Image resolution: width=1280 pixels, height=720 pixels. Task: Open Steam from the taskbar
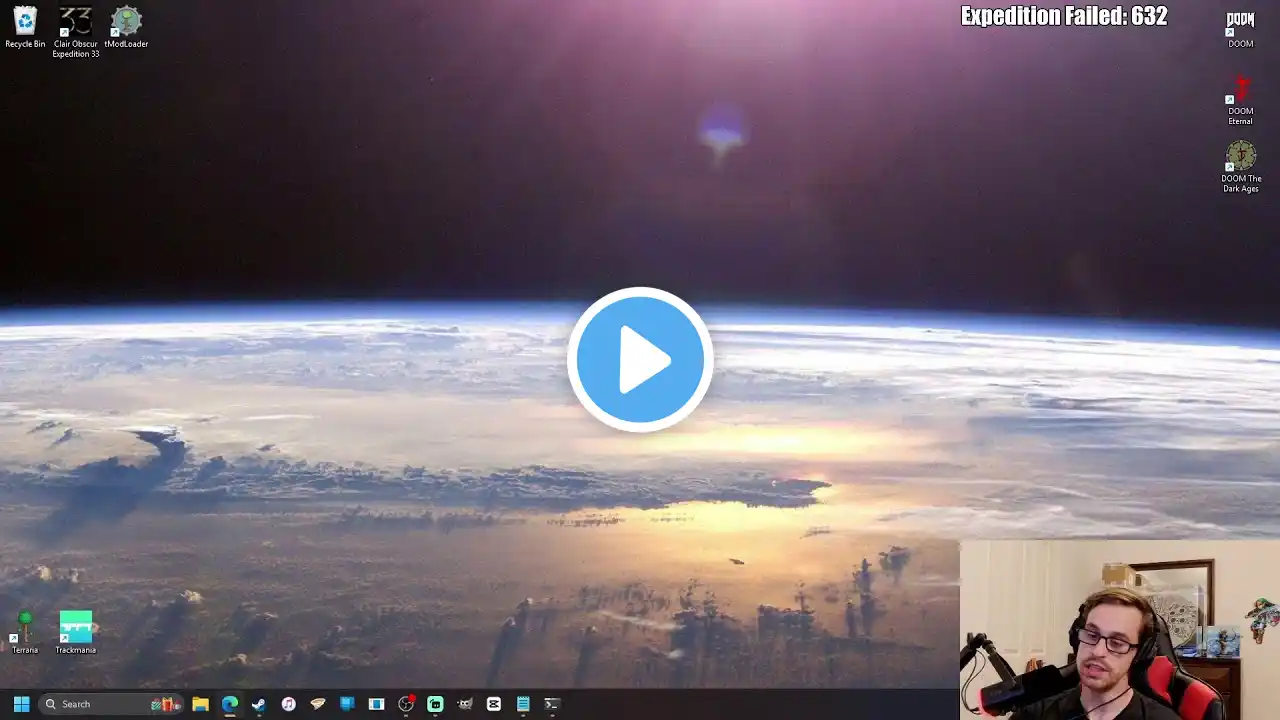tap(259, 704)
